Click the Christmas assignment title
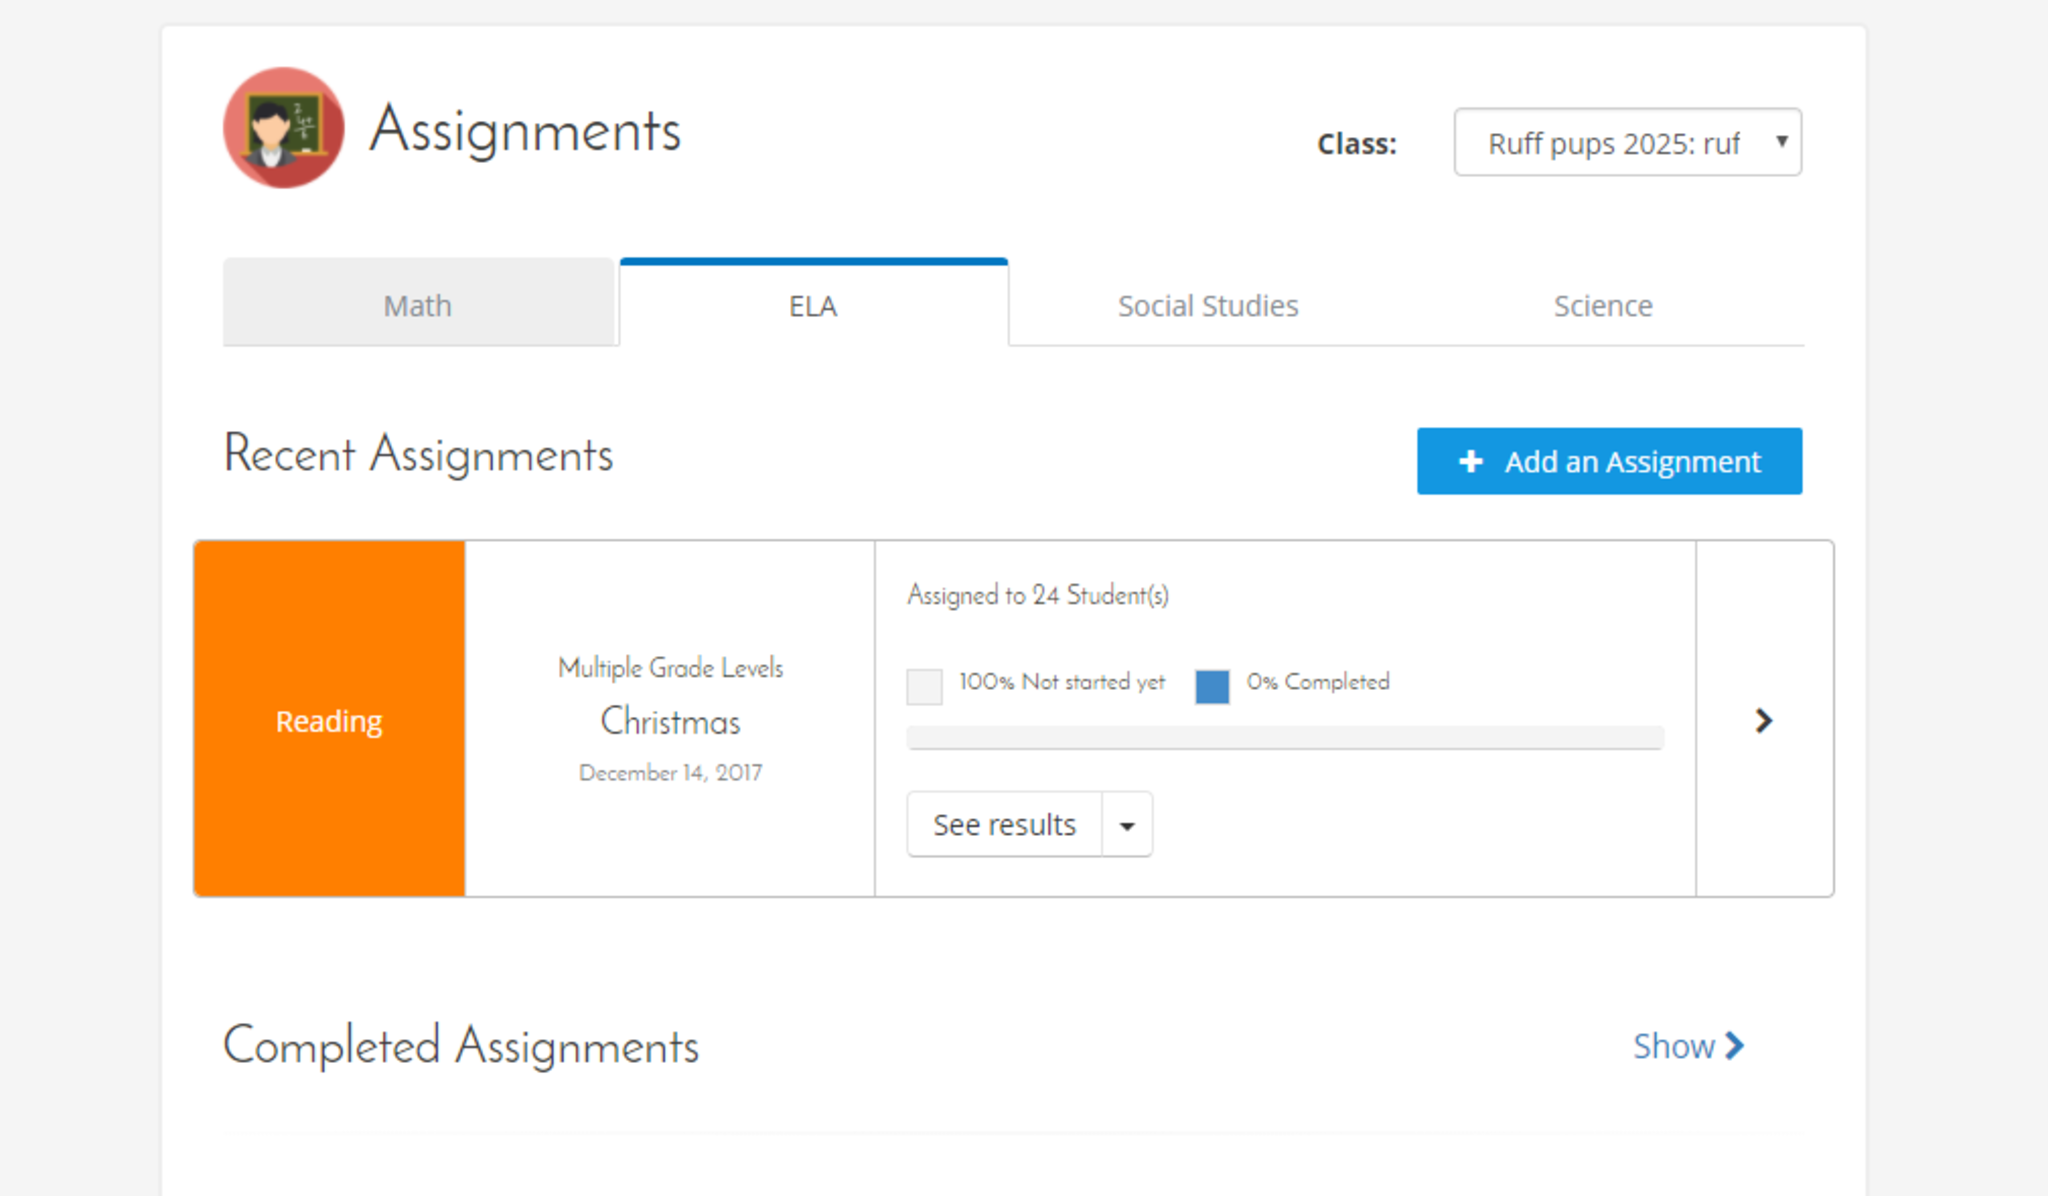This screenshot has width=2048, height=1196. click(670, 721)
